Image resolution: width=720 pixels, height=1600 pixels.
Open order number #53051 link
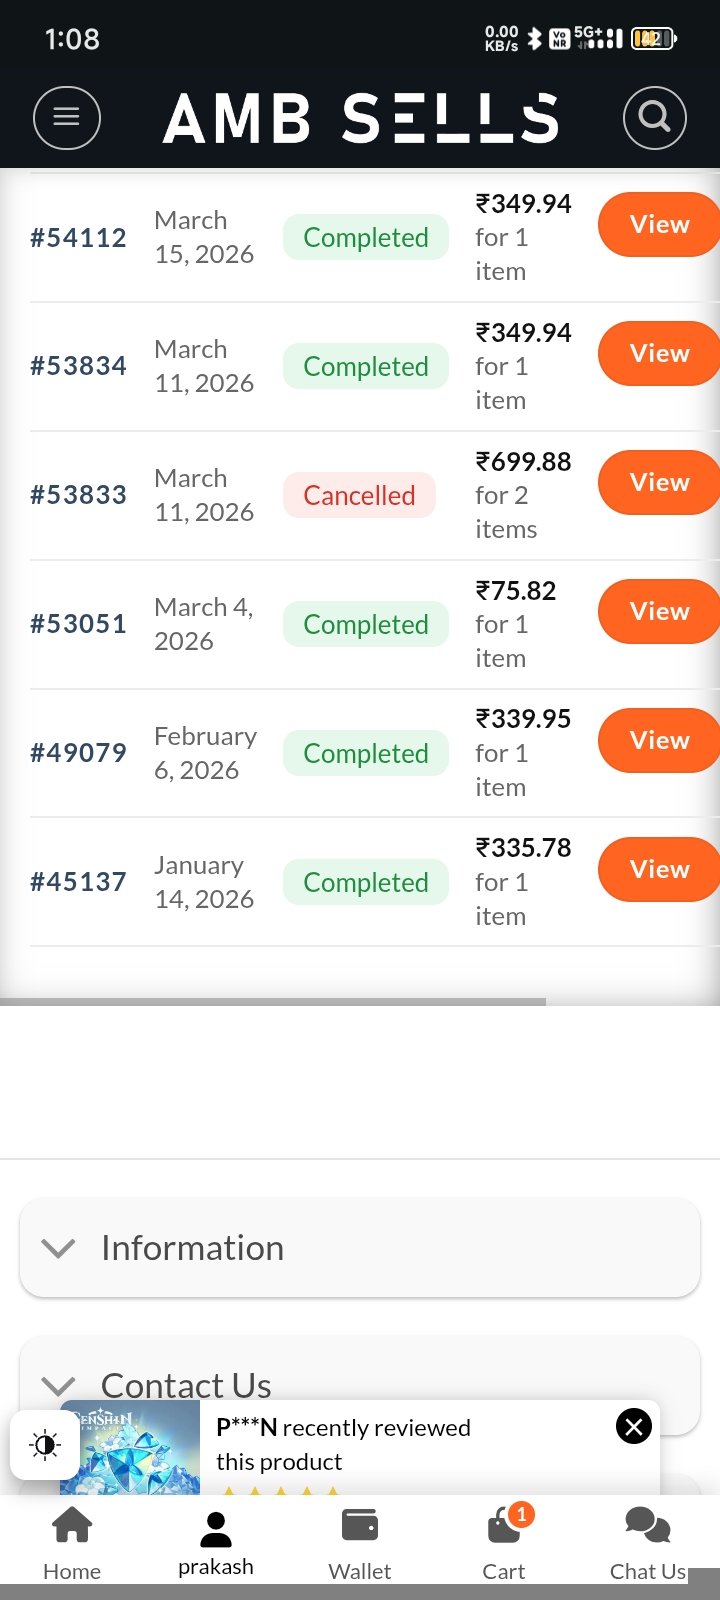tap(78, 624)
